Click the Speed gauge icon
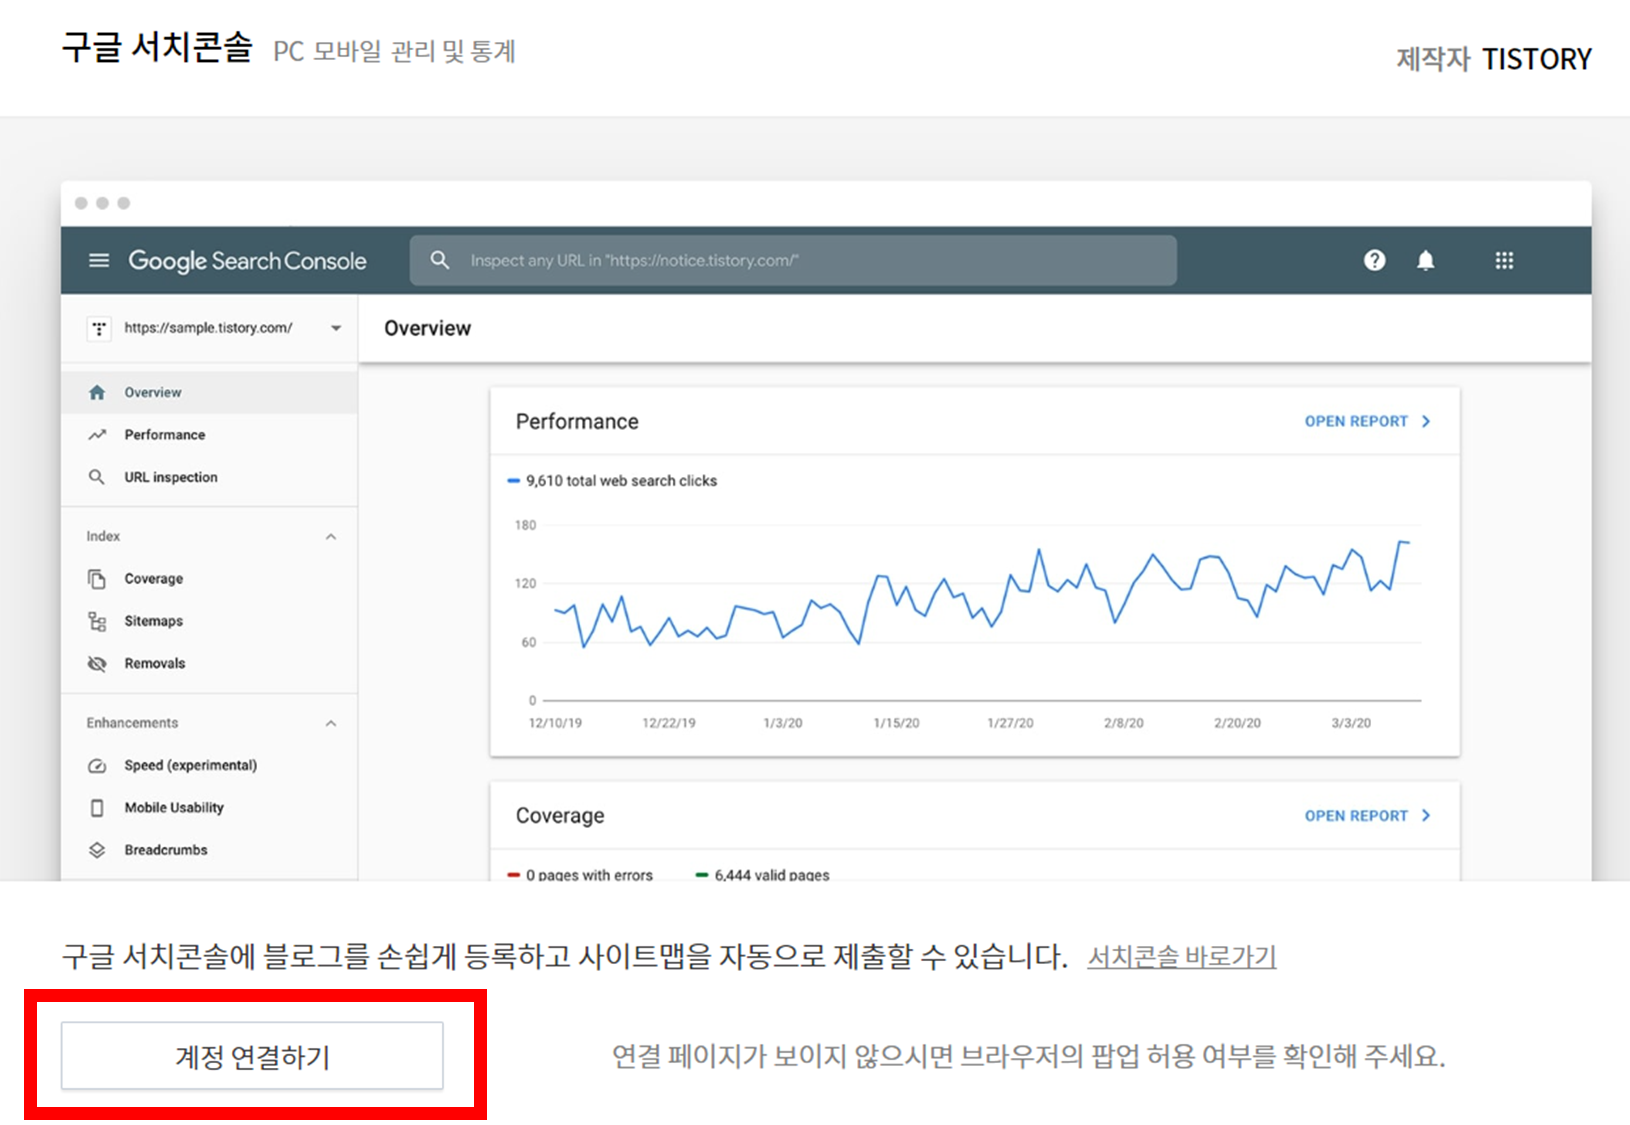 [97, 765]
